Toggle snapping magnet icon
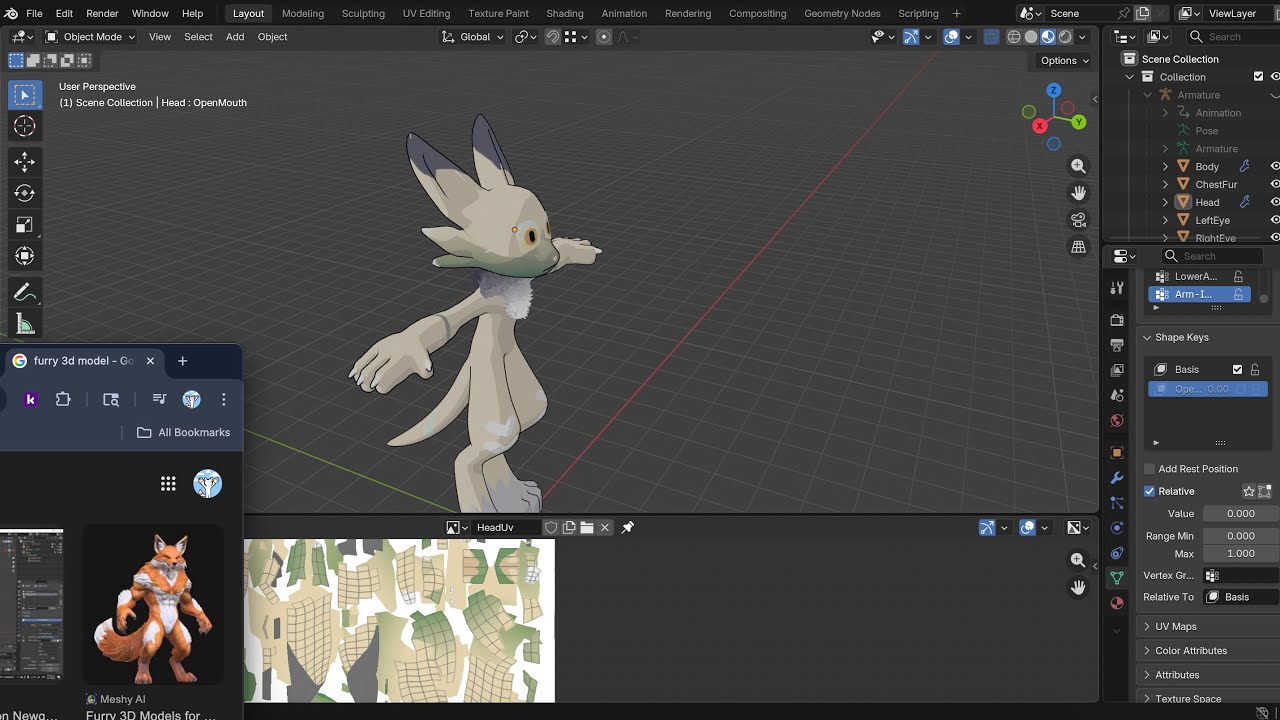 click(x=553, y=37)
